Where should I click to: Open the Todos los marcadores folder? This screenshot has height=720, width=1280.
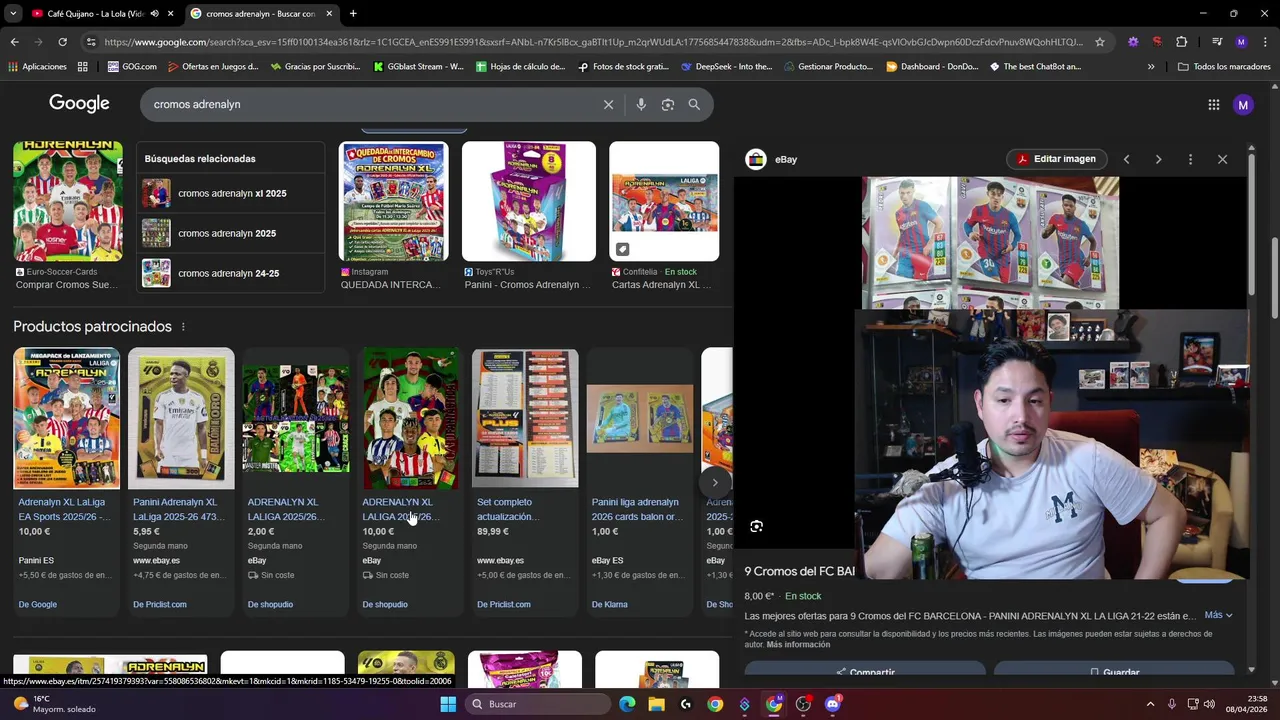click(x=1224, y=67)
